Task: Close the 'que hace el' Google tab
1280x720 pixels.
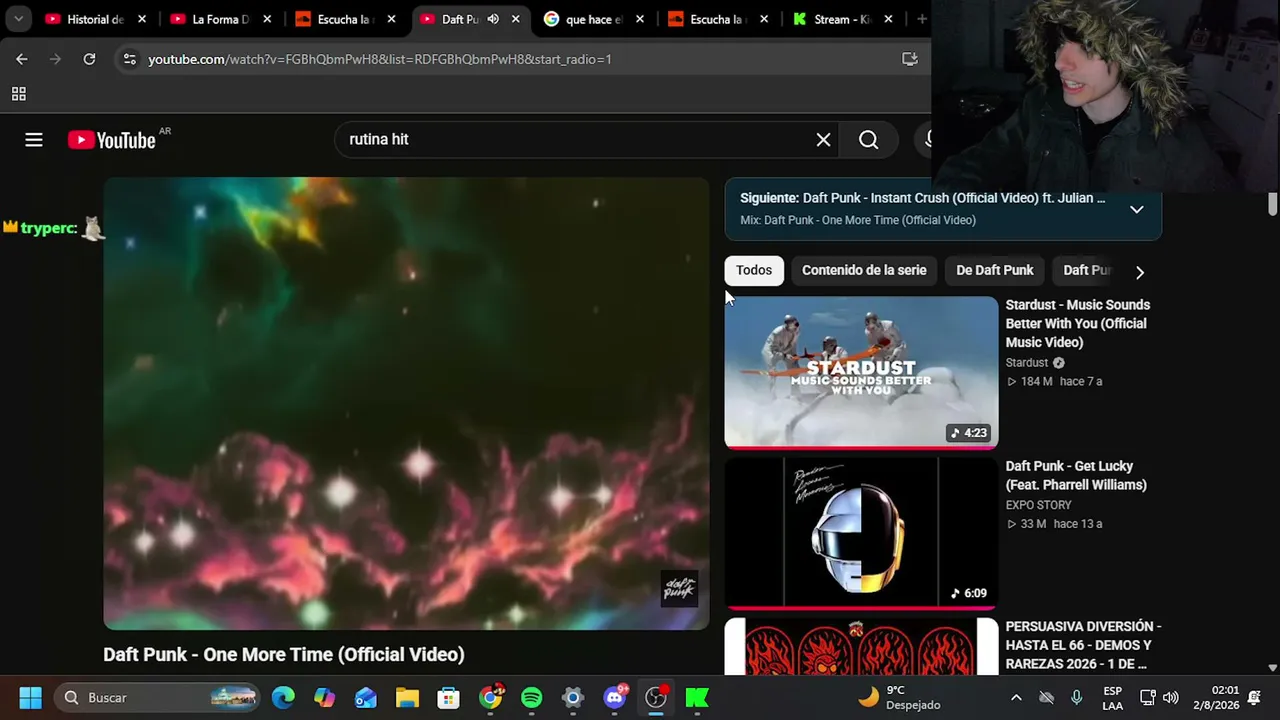Action: click(x=641, y=19)
